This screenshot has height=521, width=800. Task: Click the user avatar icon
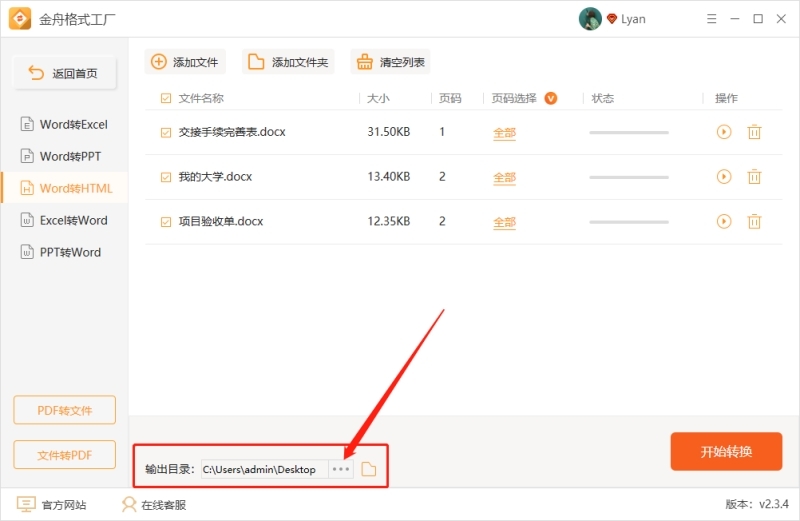pos(590,19)
